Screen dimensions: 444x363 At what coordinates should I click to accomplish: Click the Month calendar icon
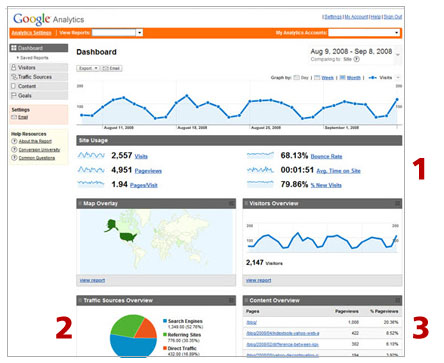(342, 78)
